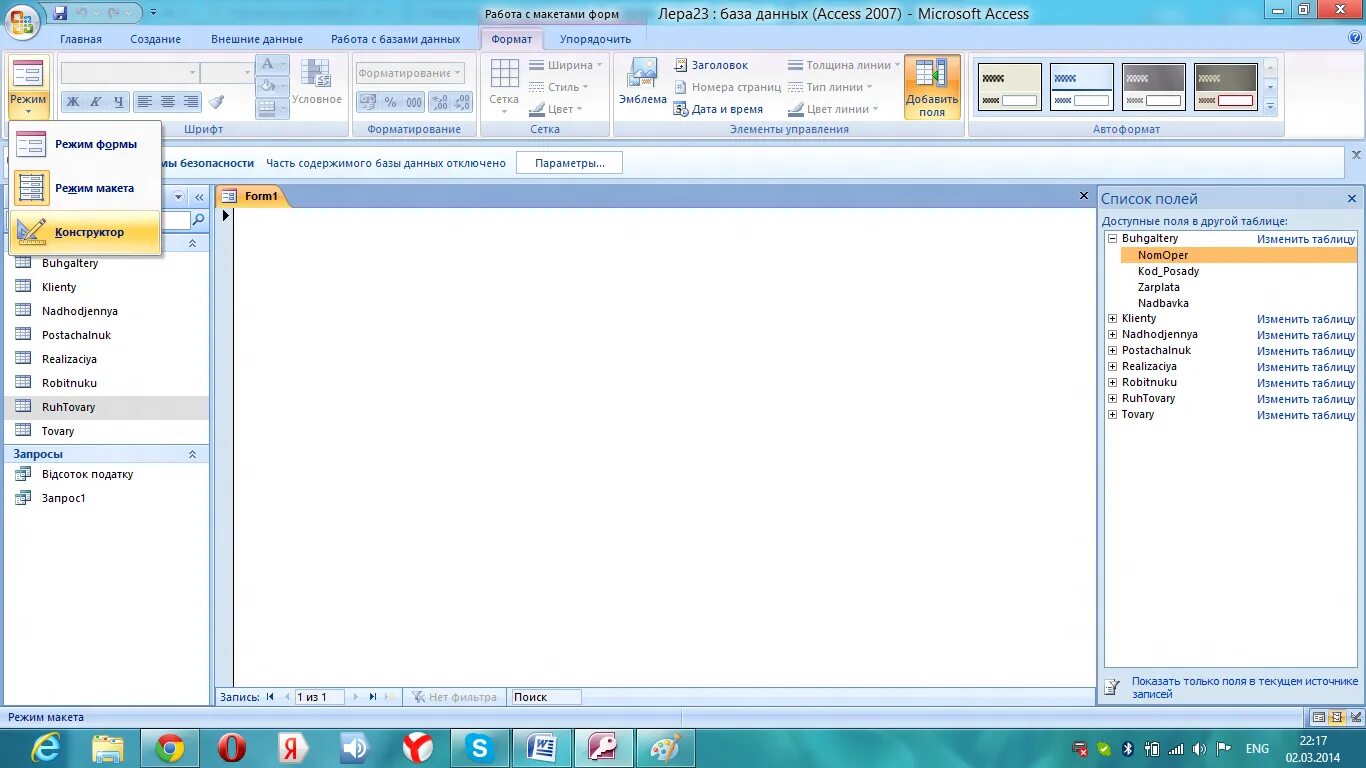Click the Условное formatting button
Screen dimensions: 1366x768
pos(317,84)
